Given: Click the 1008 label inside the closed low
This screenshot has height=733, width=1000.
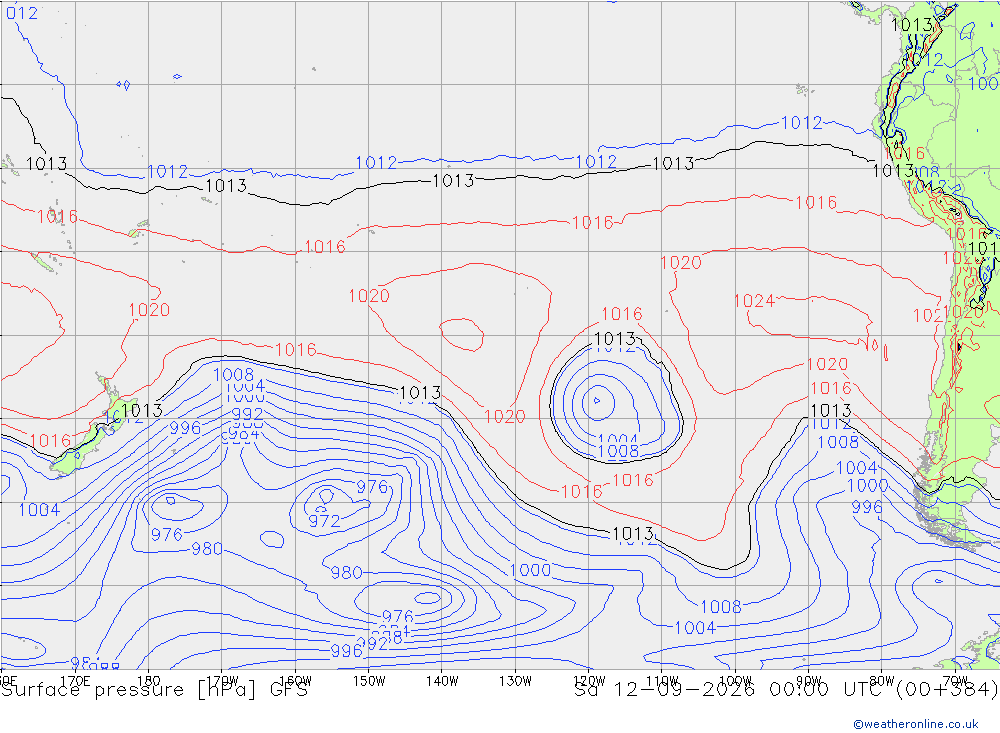Looking at the screenshot, I should point(618,451).
